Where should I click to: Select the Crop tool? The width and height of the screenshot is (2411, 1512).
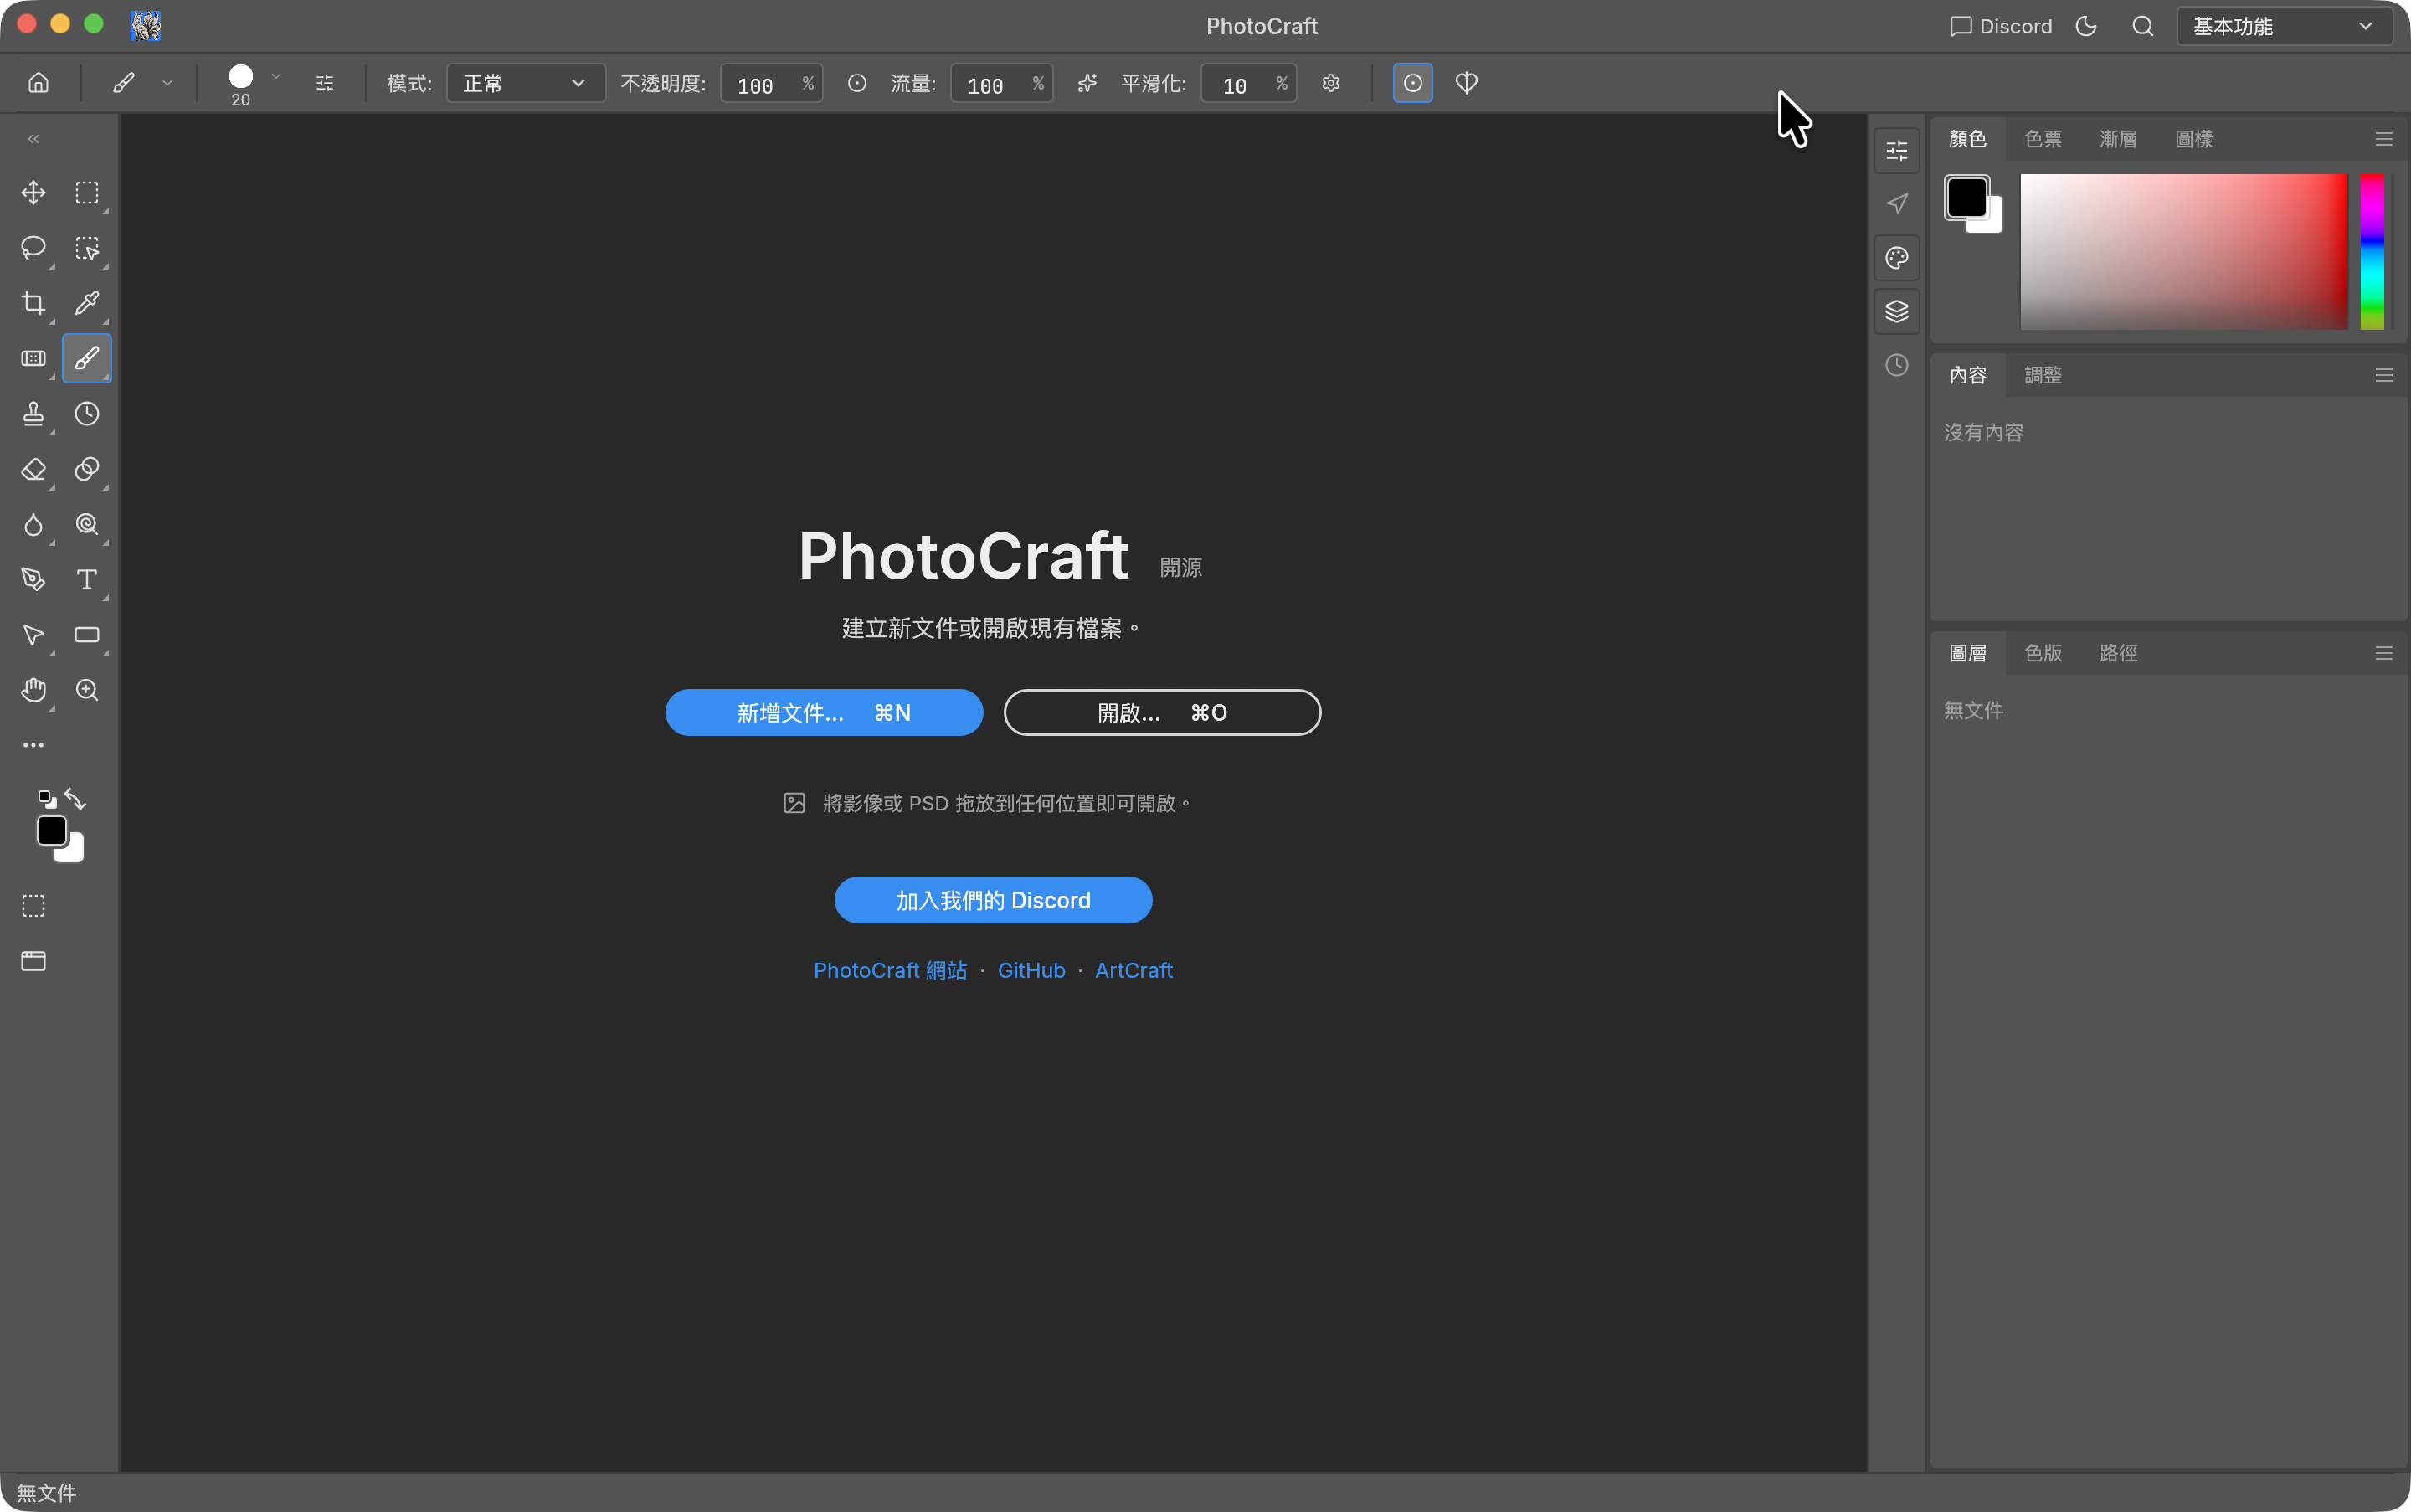33,303
